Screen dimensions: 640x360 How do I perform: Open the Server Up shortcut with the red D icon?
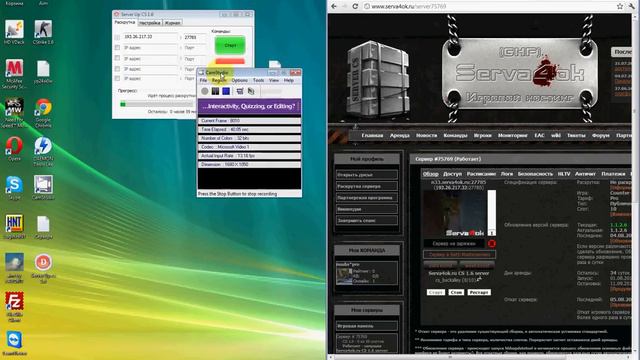click(x=43, y=268)
